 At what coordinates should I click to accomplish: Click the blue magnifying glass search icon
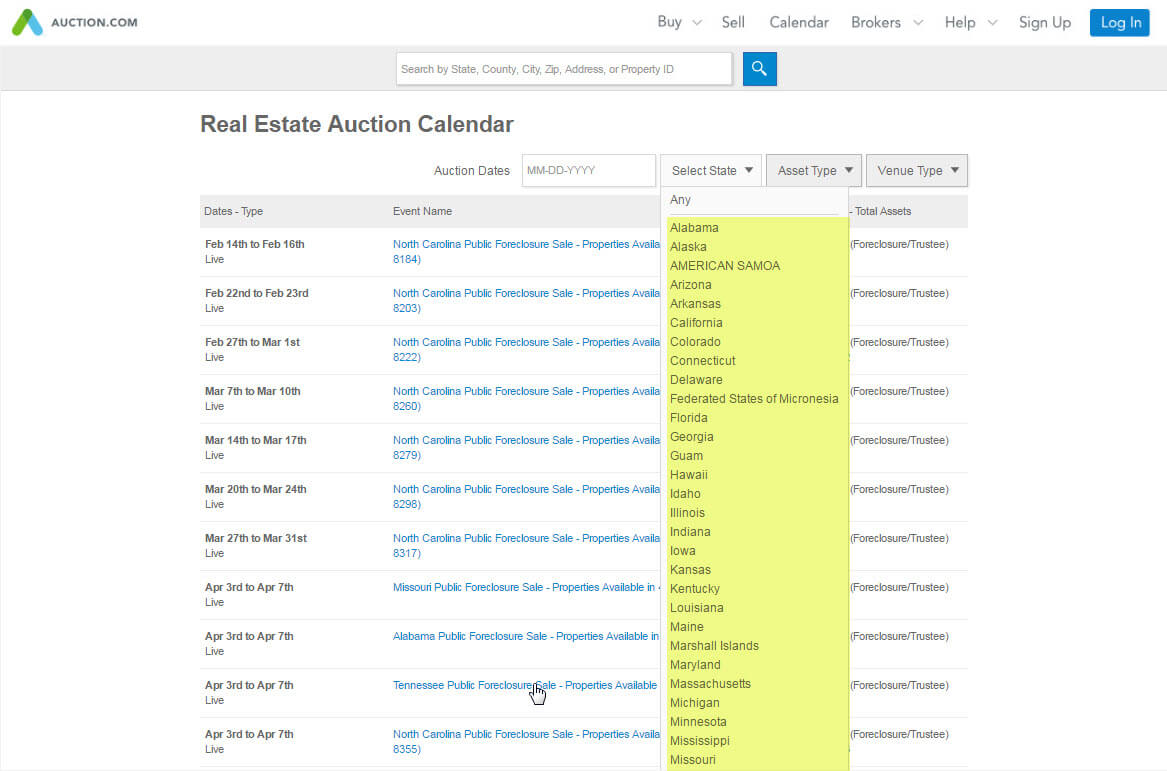(759, 68)
